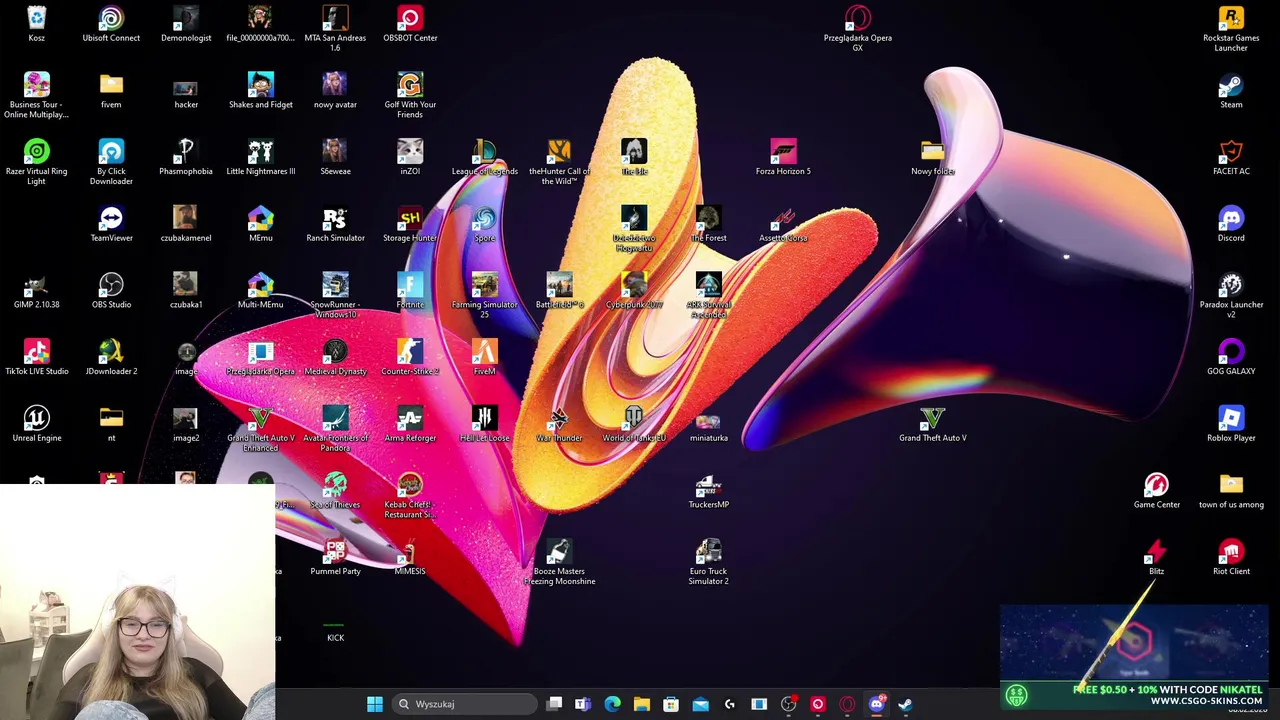Viewport: 1280px width, 720px height.
Task: Select Medieval Dynasty desktop icon
Action: [x=335, y=358]
